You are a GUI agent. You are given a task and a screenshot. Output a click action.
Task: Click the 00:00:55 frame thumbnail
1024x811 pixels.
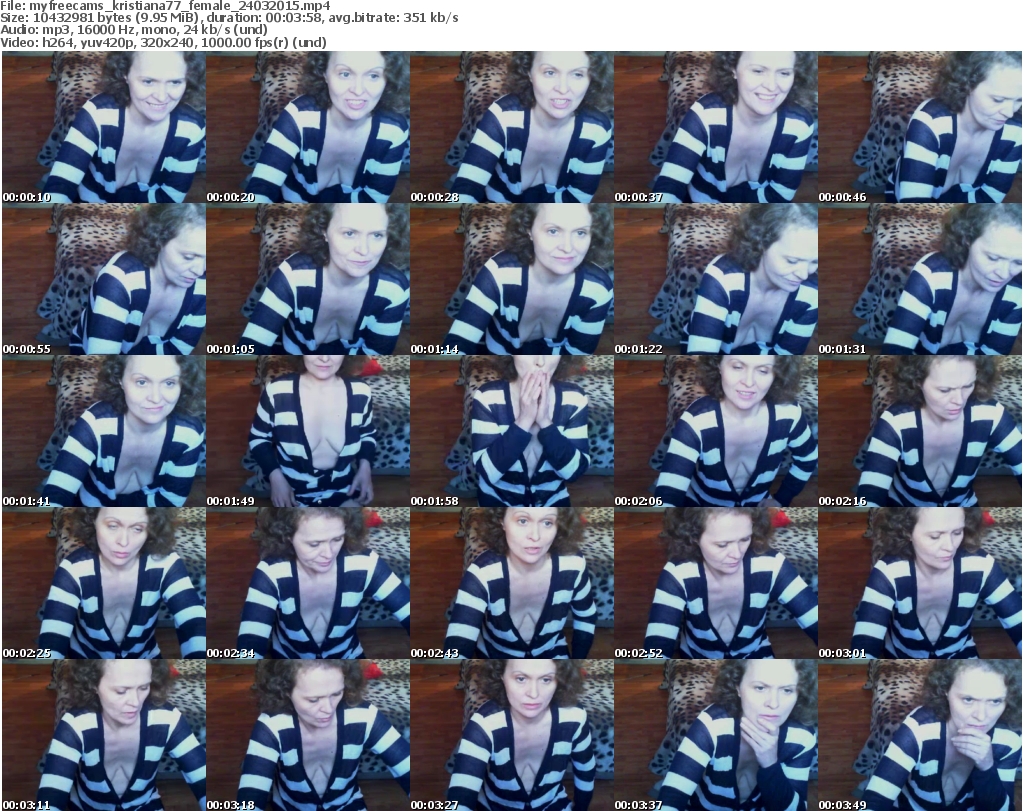click(x=104, y=279)
